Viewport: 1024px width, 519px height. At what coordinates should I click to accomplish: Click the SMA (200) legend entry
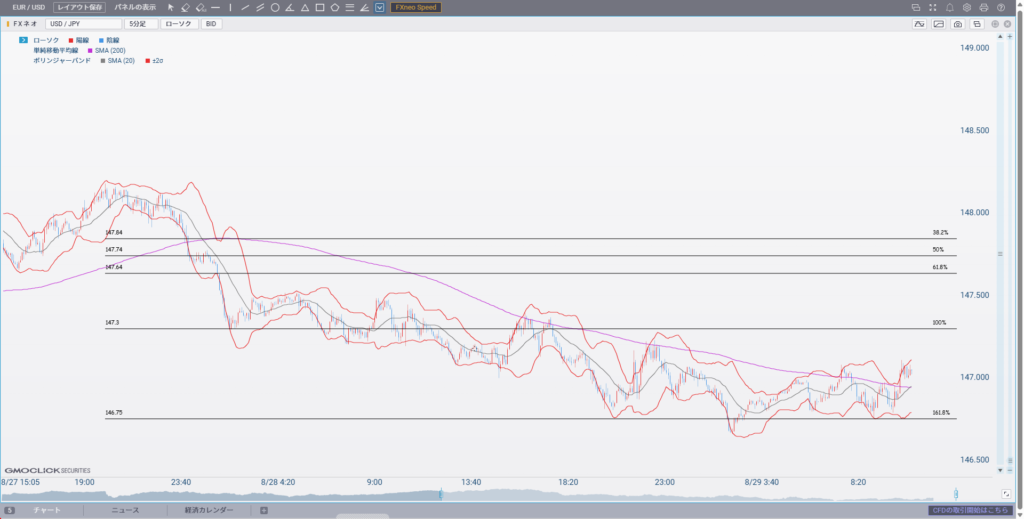(x=110, y=50)
